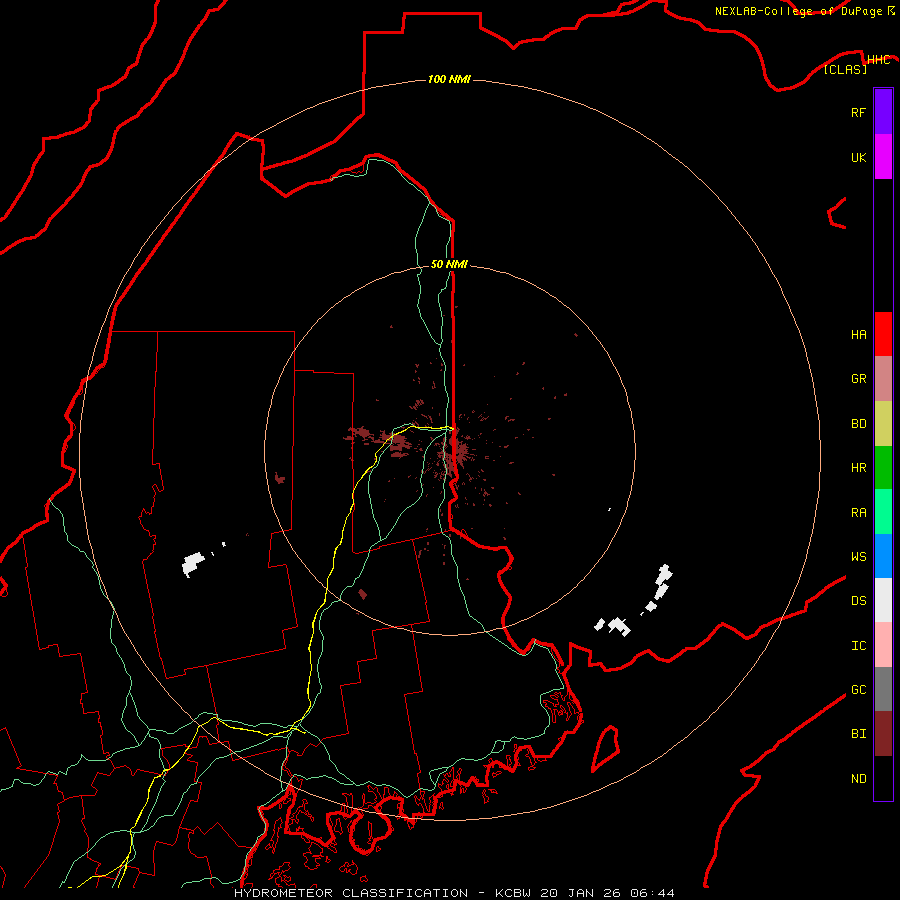This screenshot has height=900, width=900.
Task: Click the HA red legend swatch
Action: pyautogui.click(x=883, y=334)
